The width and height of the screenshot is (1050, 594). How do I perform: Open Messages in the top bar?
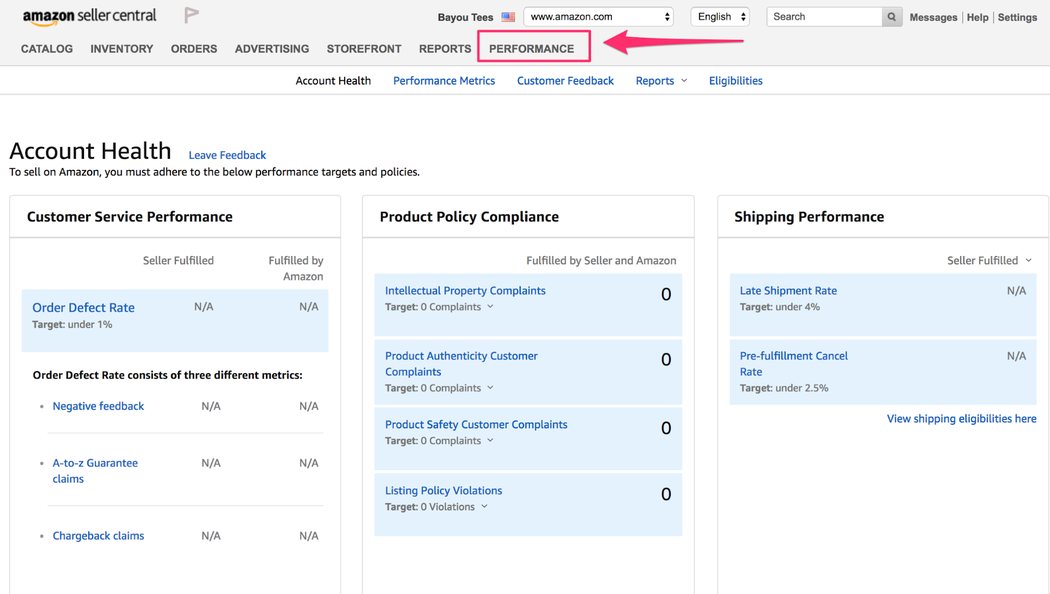932,16
